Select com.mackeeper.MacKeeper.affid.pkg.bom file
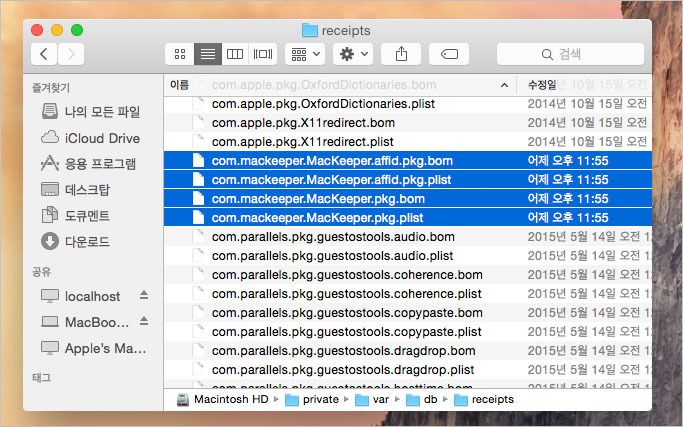 coord(408,161)
